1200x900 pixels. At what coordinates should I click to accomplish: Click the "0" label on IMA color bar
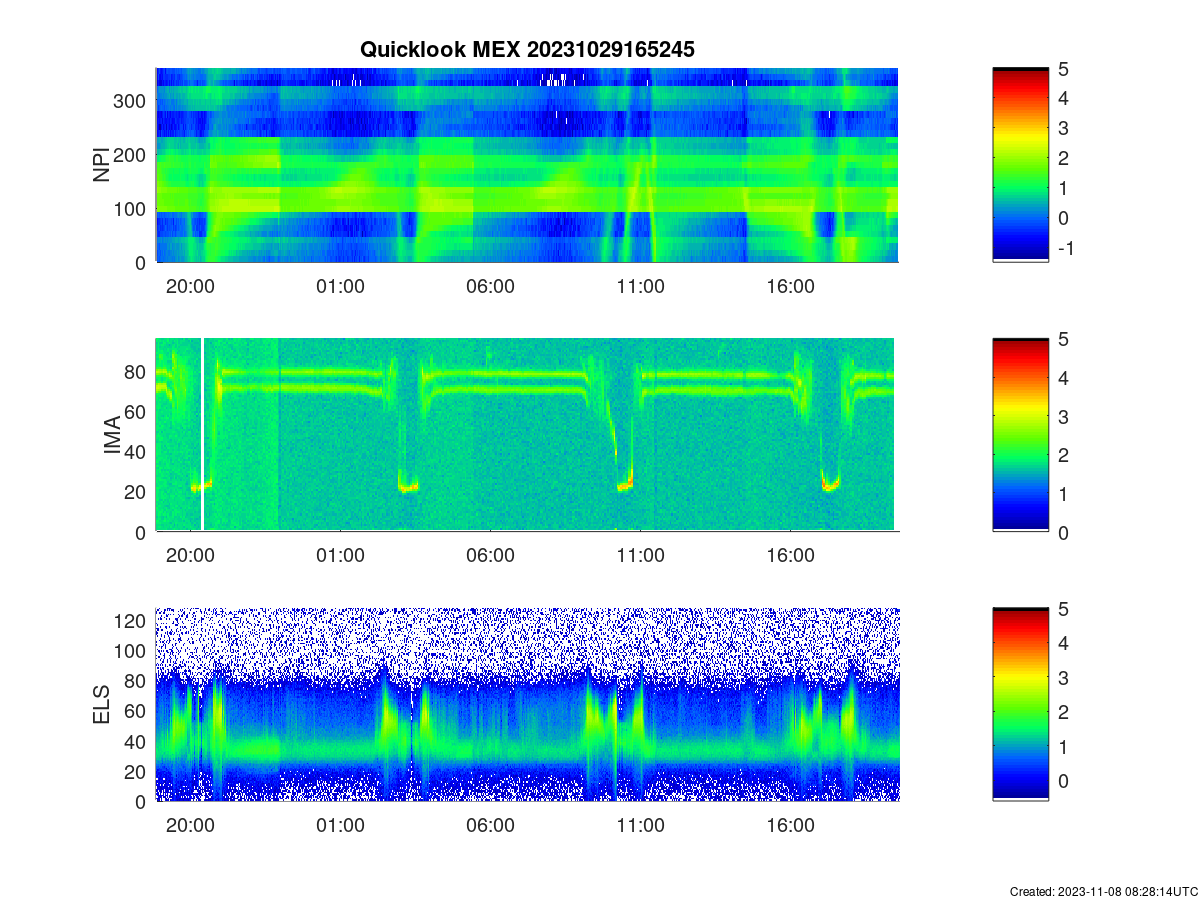point(1064,532)
